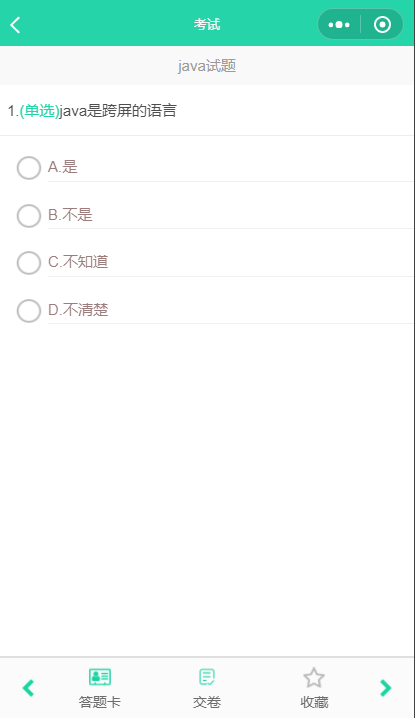The height and width of the screenshot is (718, 415).
Task: Go back using the header arrow
Action: (x=15, y=25)
